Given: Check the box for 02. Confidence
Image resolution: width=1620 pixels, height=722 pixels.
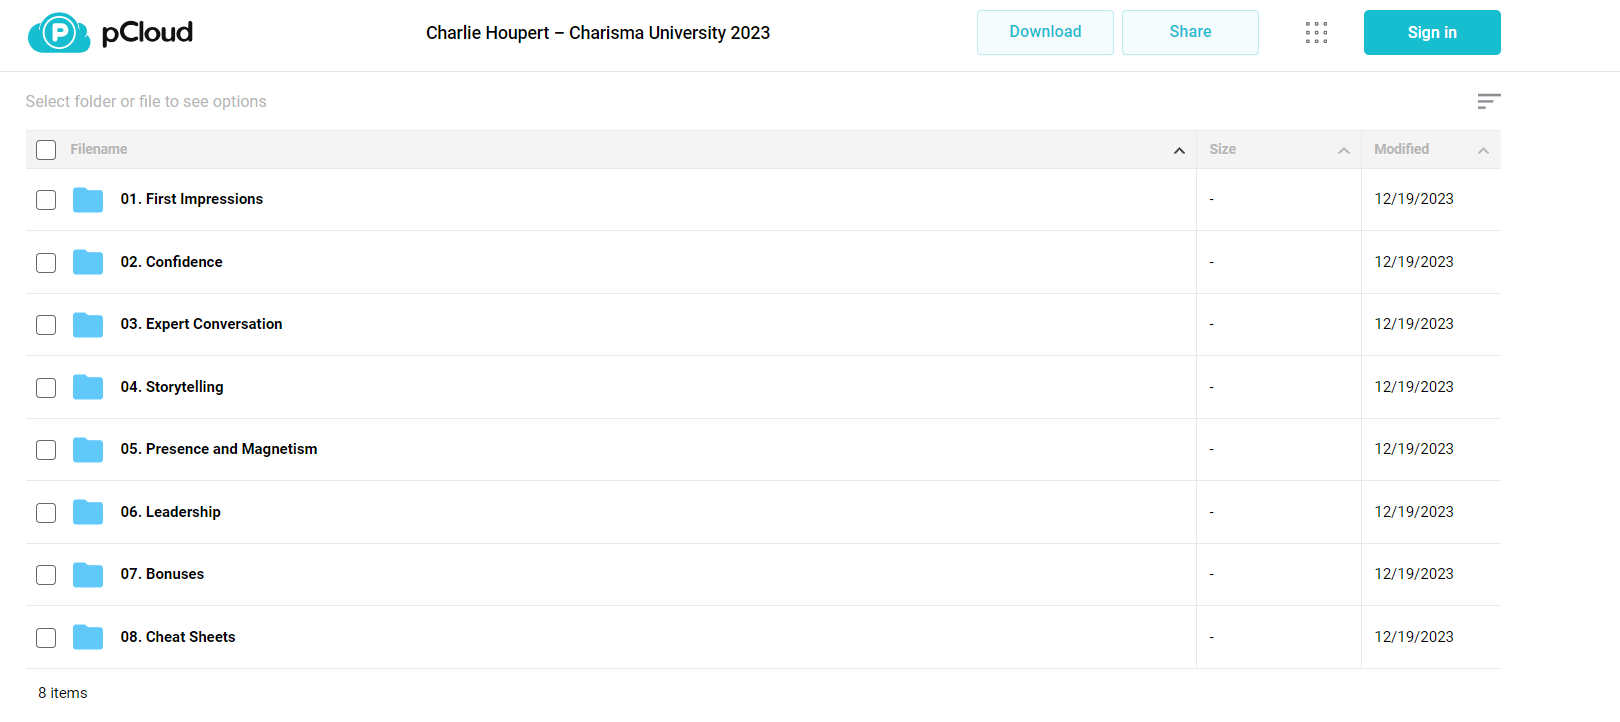Looking at the screenshot, I should (x=46, y=263).
